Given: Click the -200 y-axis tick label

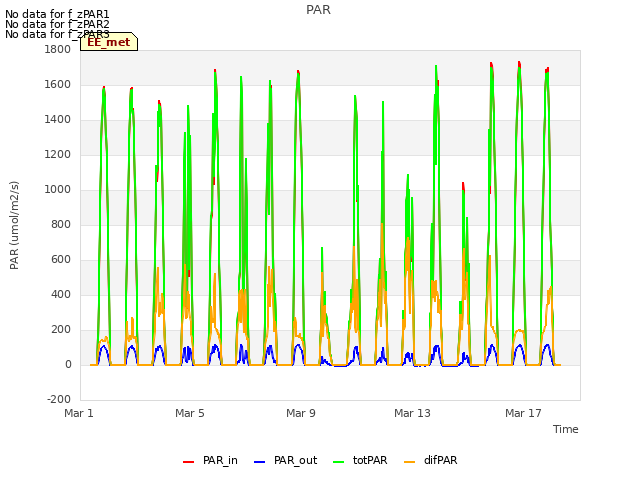Looking at the screenshot, I should pos(59,400).
